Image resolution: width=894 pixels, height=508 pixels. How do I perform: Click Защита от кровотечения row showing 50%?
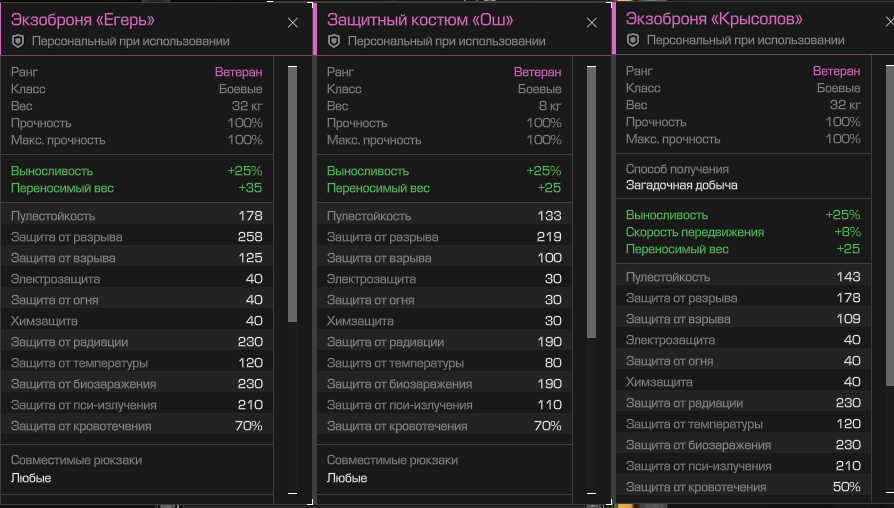(x=742, y=487)
